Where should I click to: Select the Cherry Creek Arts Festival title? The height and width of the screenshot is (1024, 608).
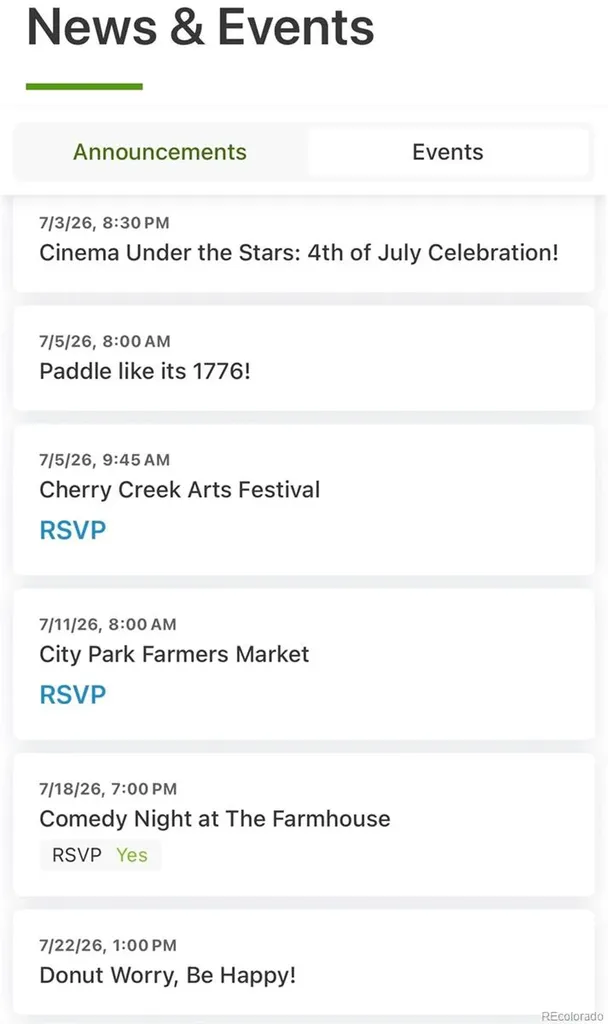click(180, 490)
